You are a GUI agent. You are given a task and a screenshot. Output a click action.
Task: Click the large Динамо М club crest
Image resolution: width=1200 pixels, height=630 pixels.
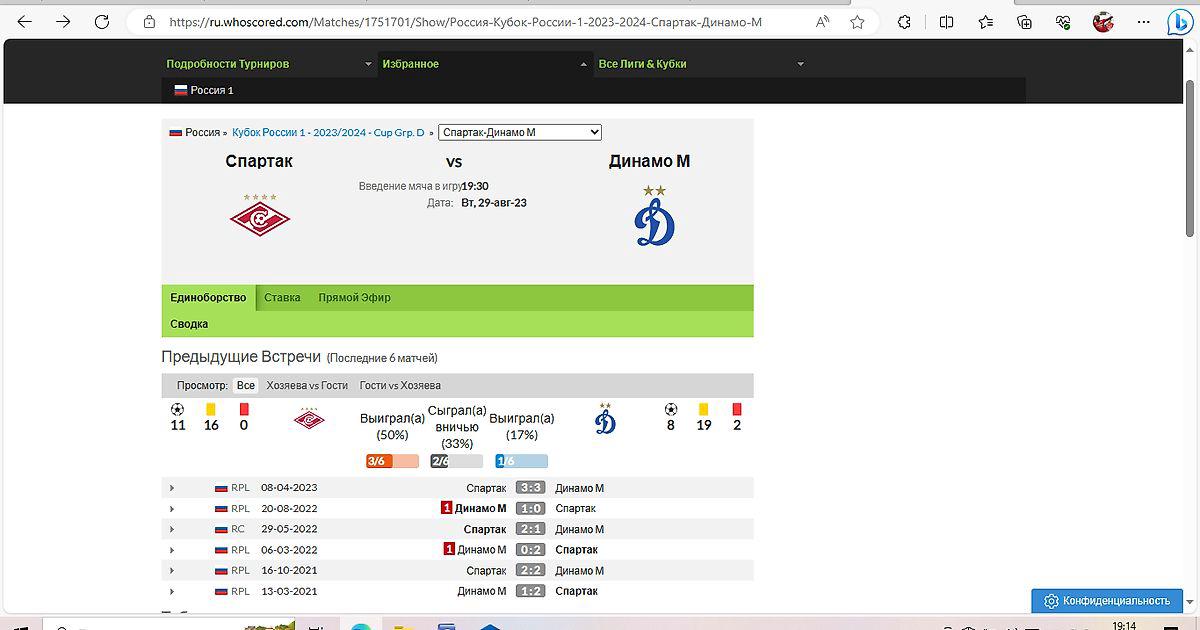[x=654, y=216]
